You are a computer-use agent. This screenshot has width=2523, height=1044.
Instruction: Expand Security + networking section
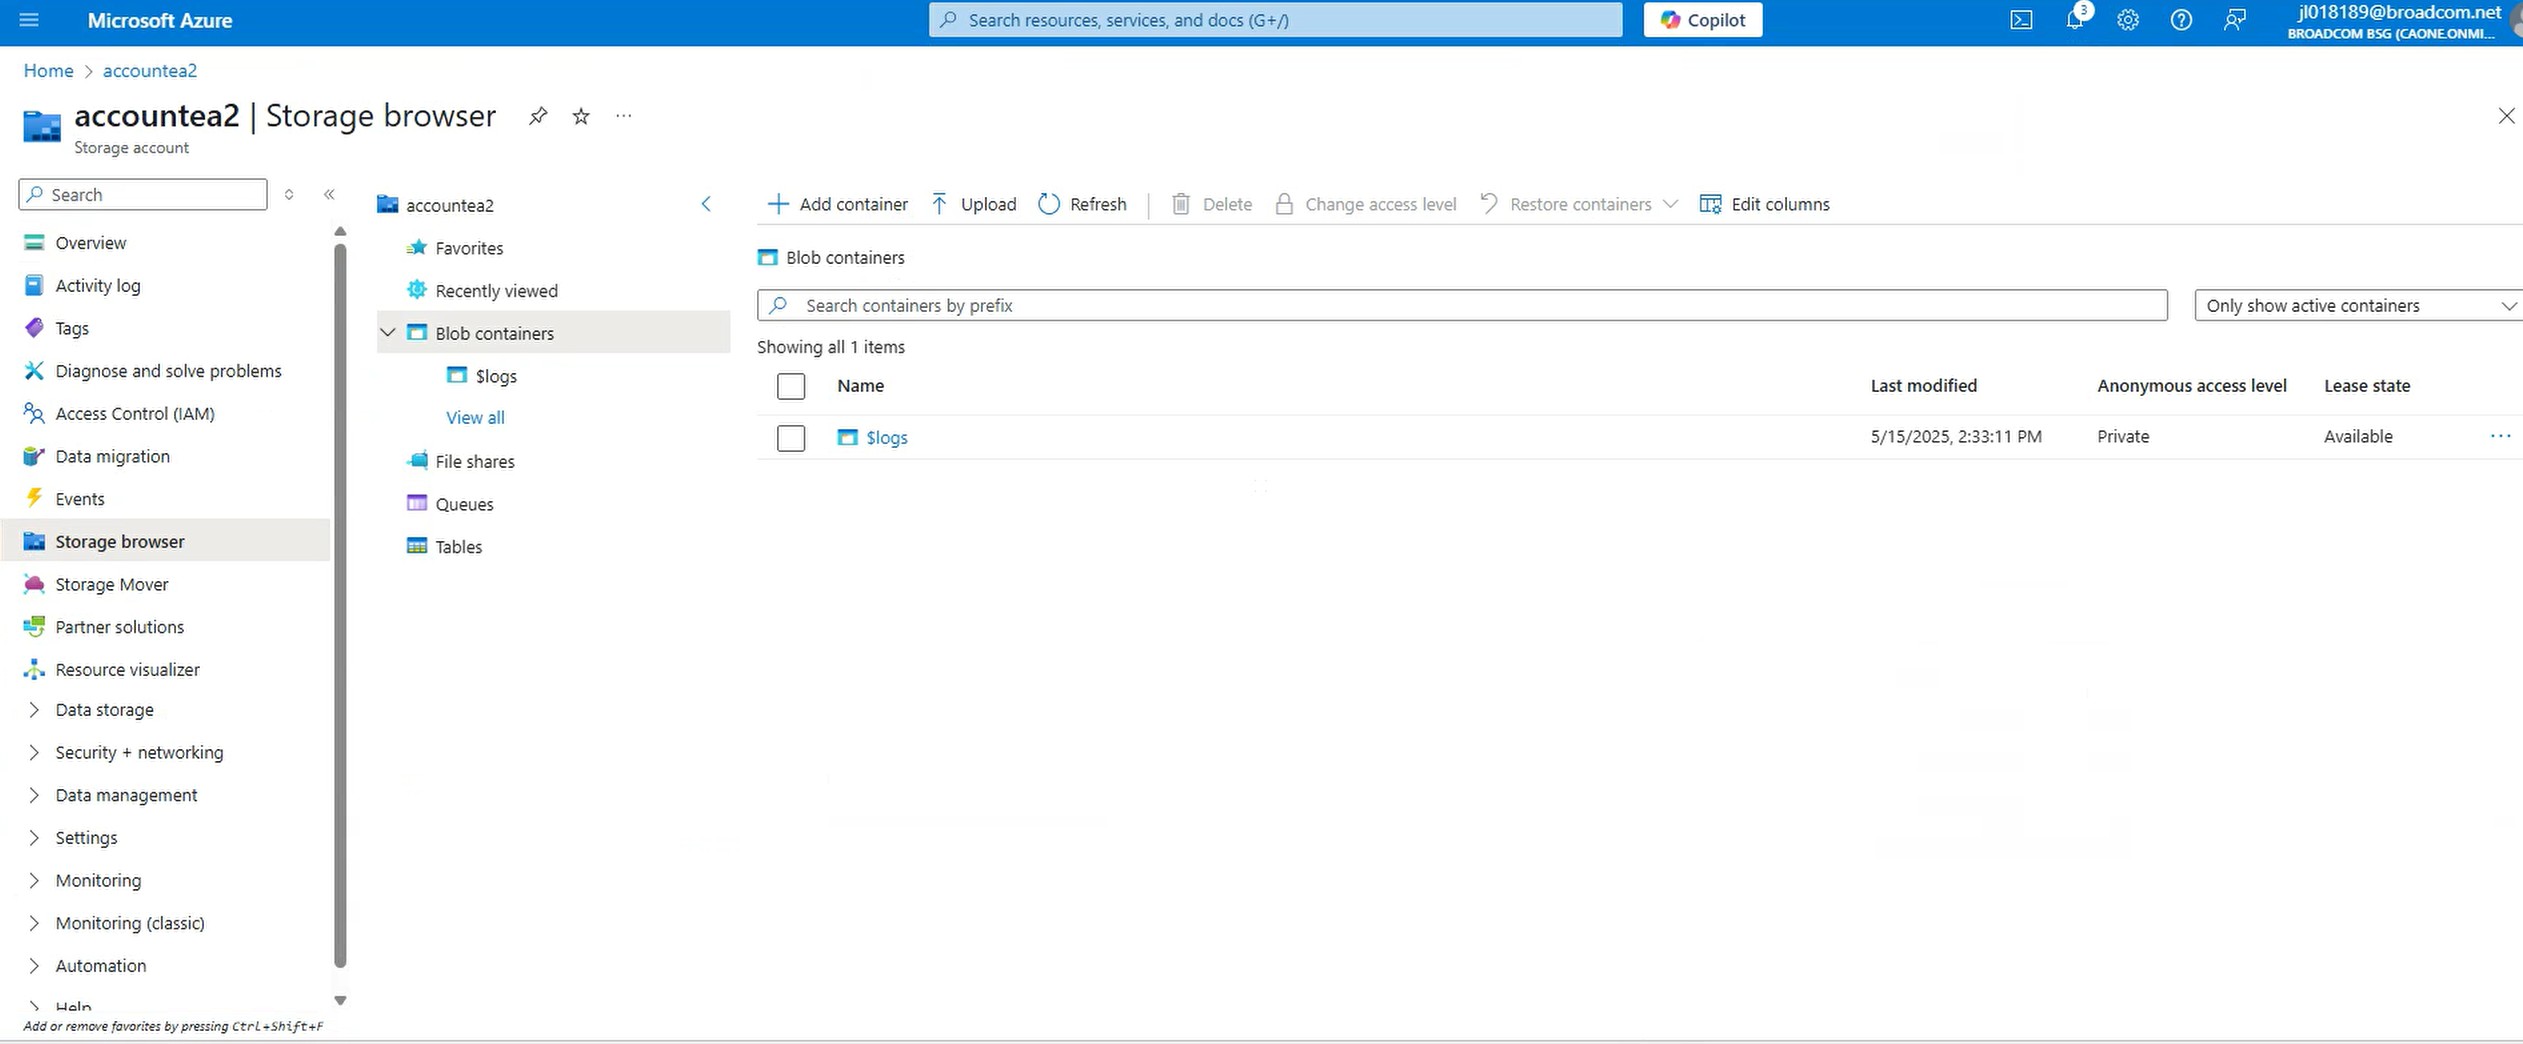(34, 752)
